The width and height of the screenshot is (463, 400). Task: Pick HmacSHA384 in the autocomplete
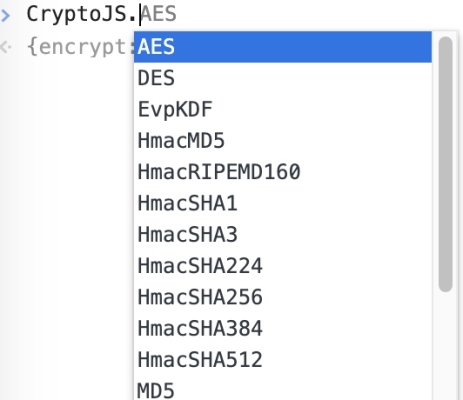pyautogui.click(x=283, y=329)
